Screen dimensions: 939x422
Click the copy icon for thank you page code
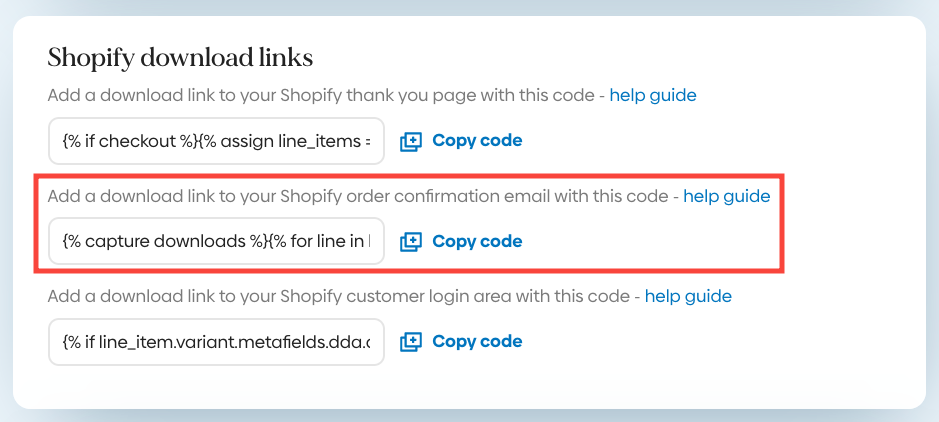[x=411, y=141]
